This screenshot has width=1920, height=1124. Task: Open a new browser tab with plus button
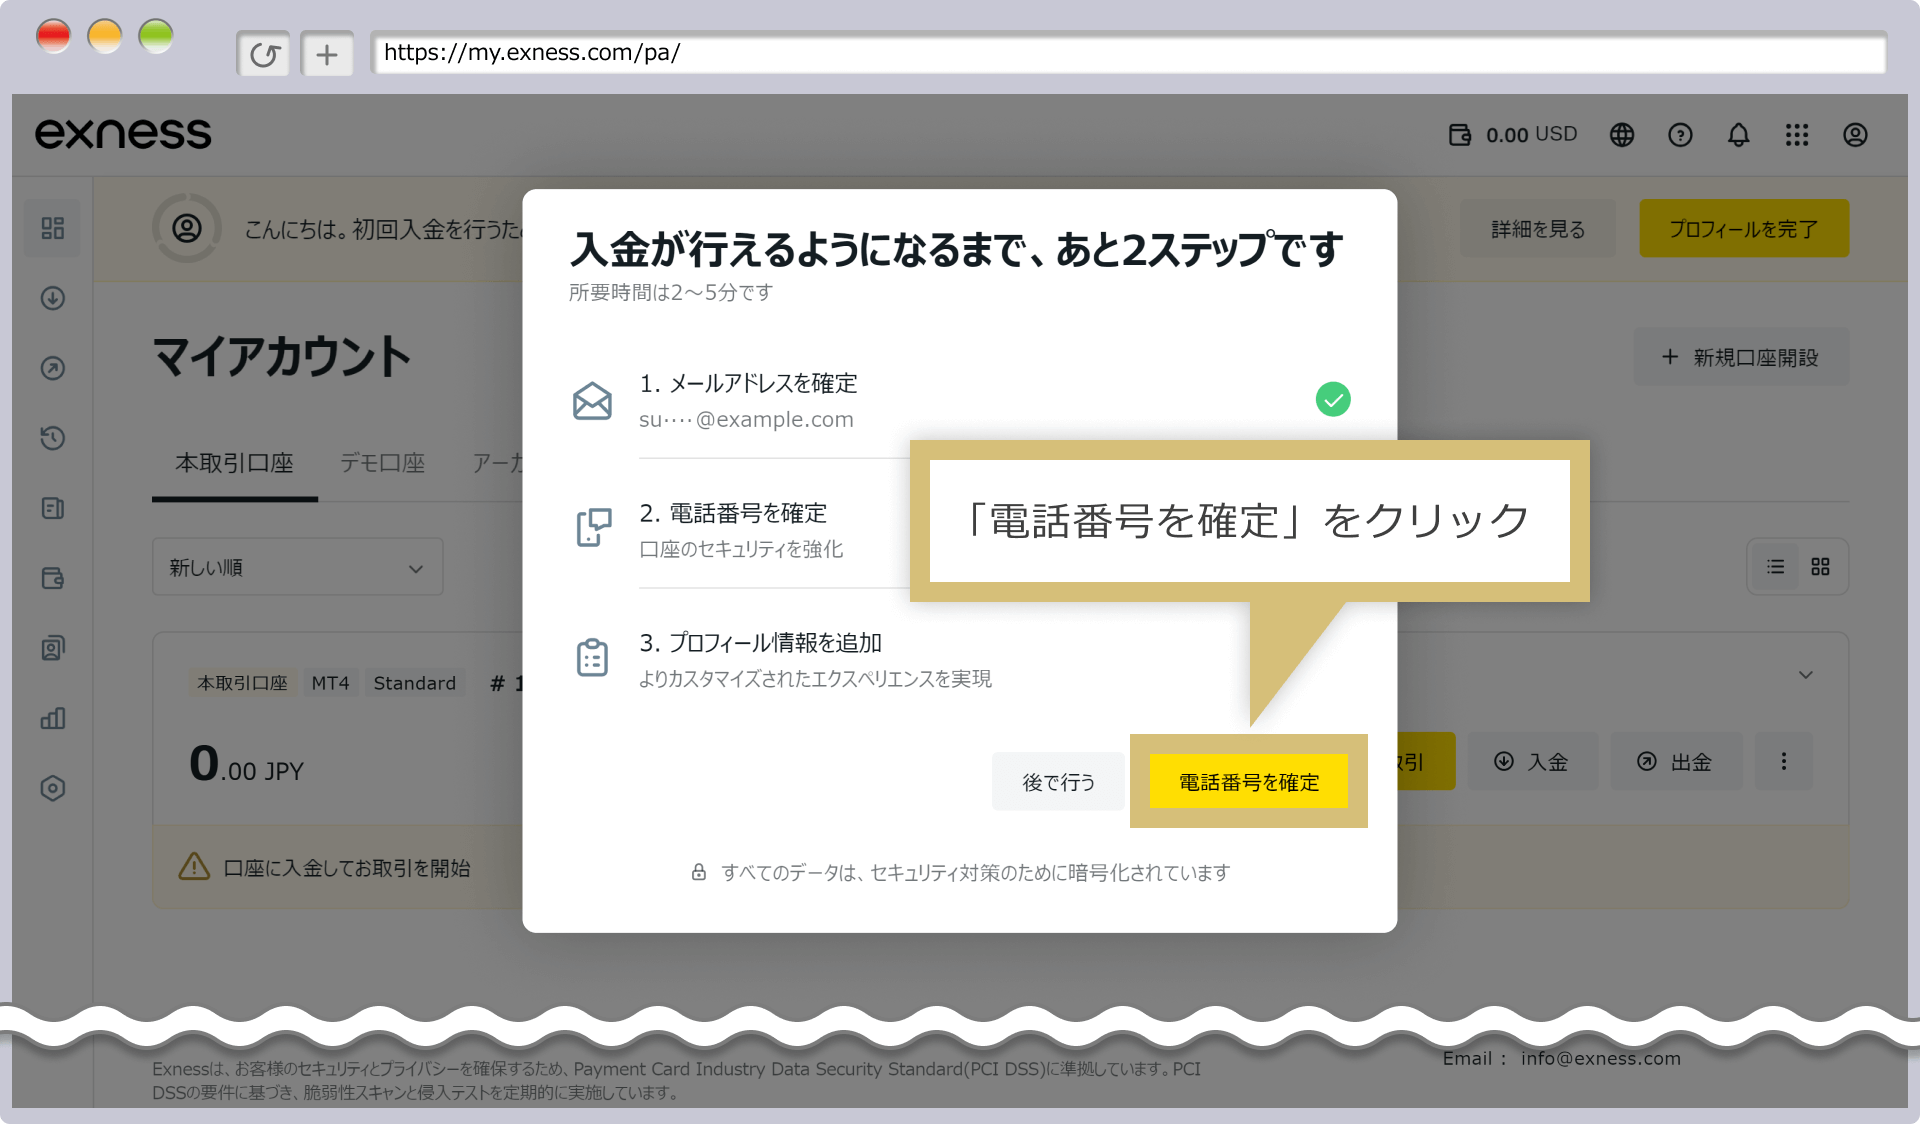[x=327, y=54]
